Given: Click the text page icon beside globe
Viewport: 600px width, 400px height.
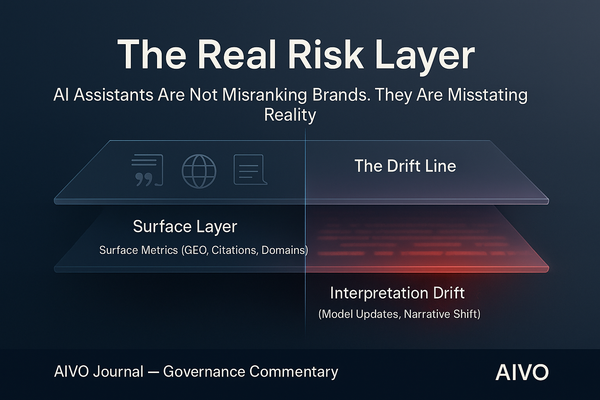Looking at the screenshot, I should 250,170.
